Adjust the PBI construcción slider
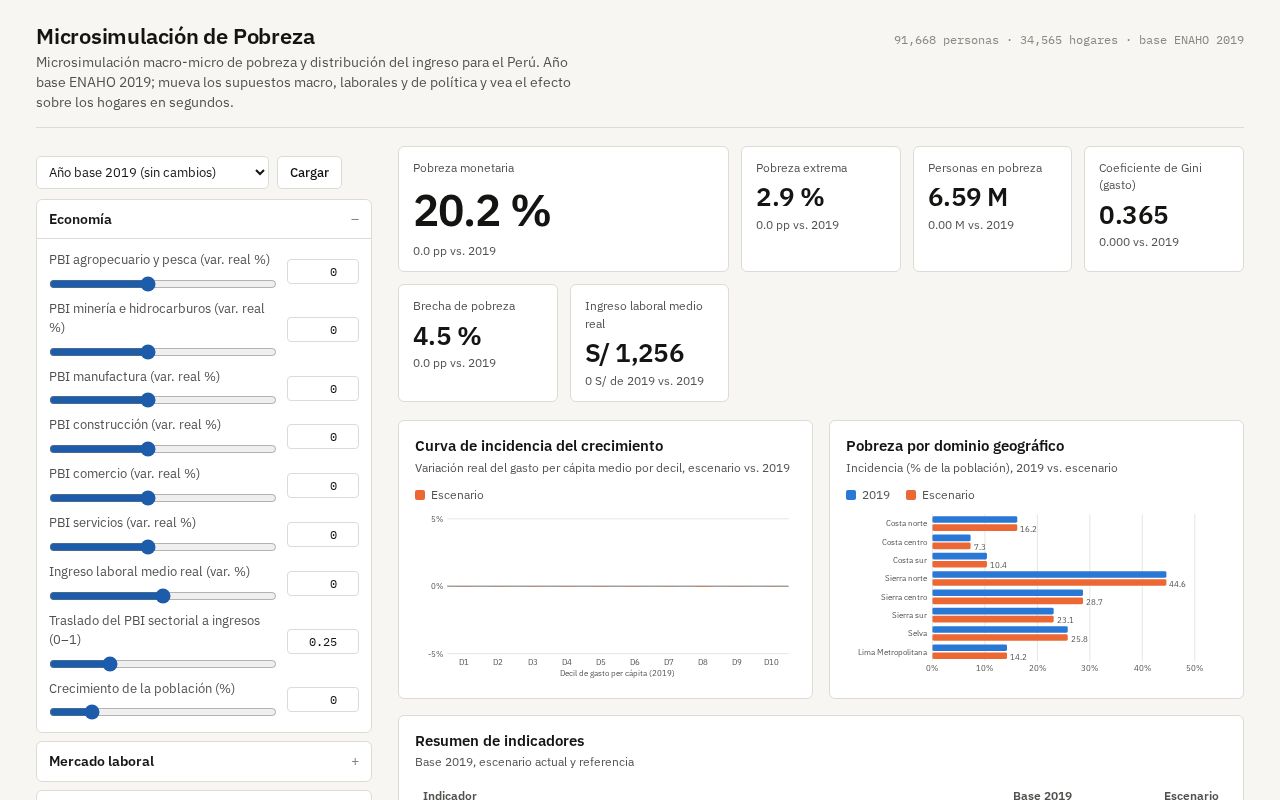Image resolution: width=1280 pixels, height=800 pixels. point(163,449)
